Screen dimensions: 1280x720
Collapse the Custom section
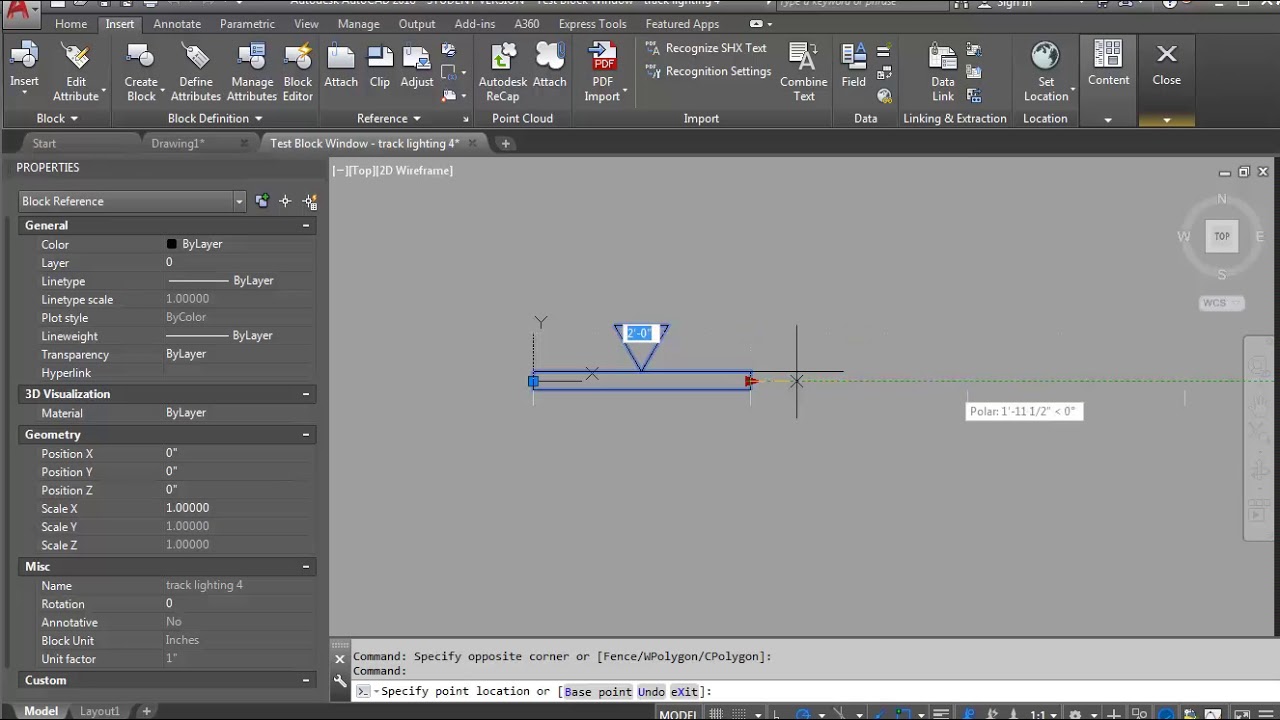coord(306,680)
